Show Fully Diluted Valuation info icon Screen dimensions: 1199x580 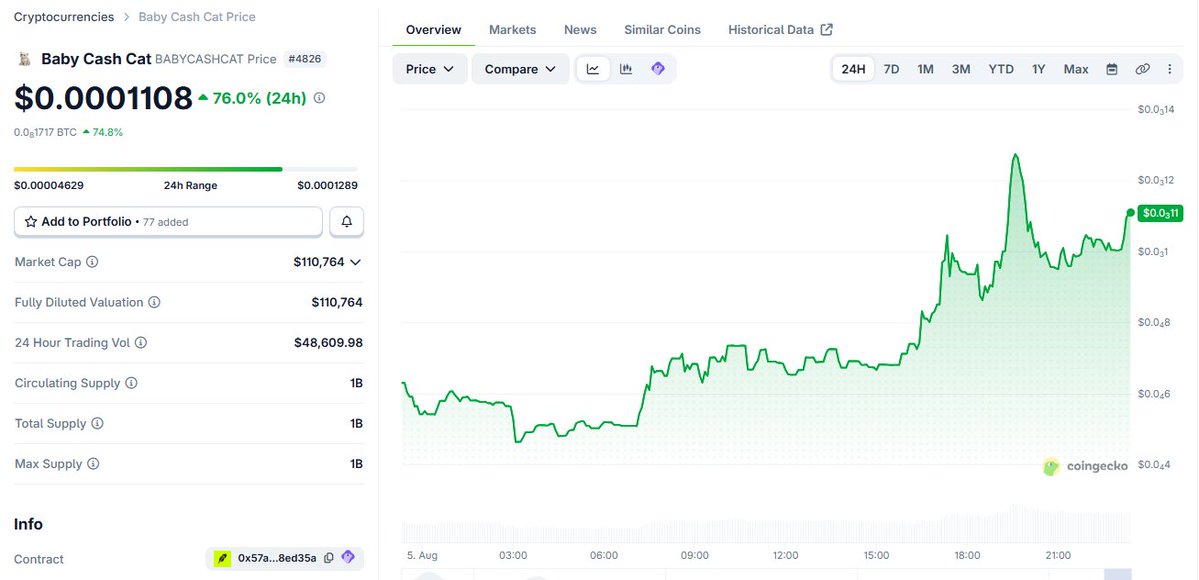pos(154,302)
